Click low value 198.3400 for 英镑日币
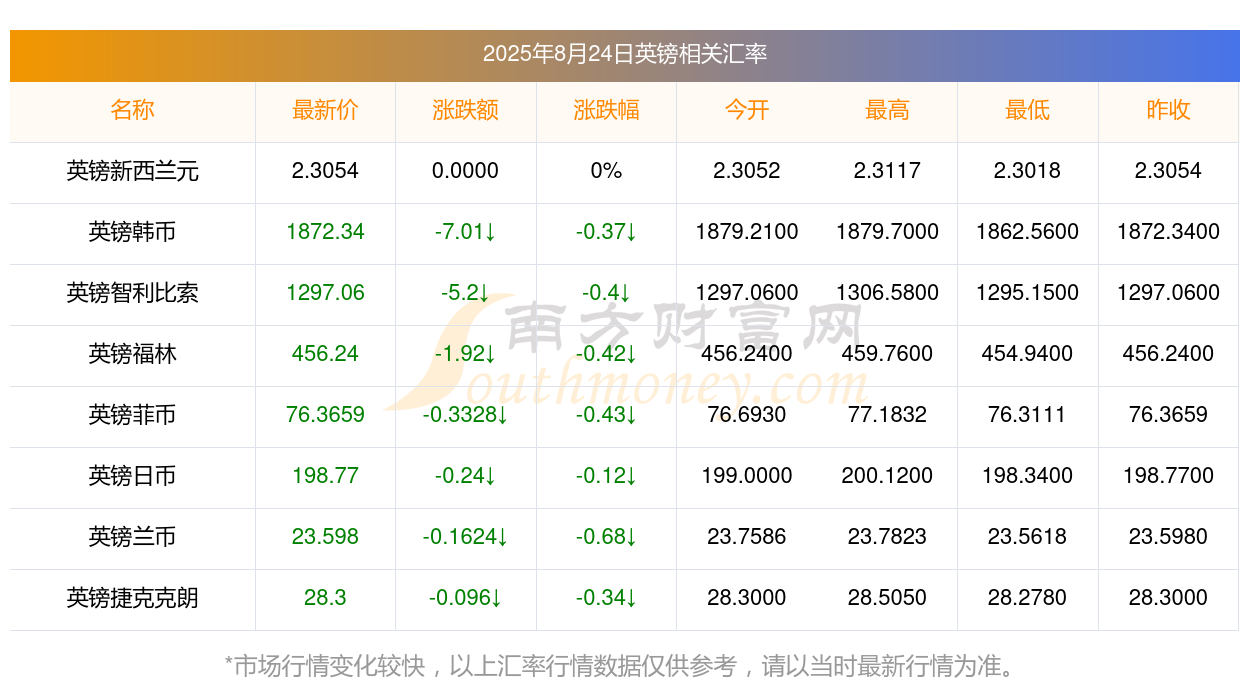Image resolution: width=1250 pixels, height=698 pixels. click(1028, 476)
